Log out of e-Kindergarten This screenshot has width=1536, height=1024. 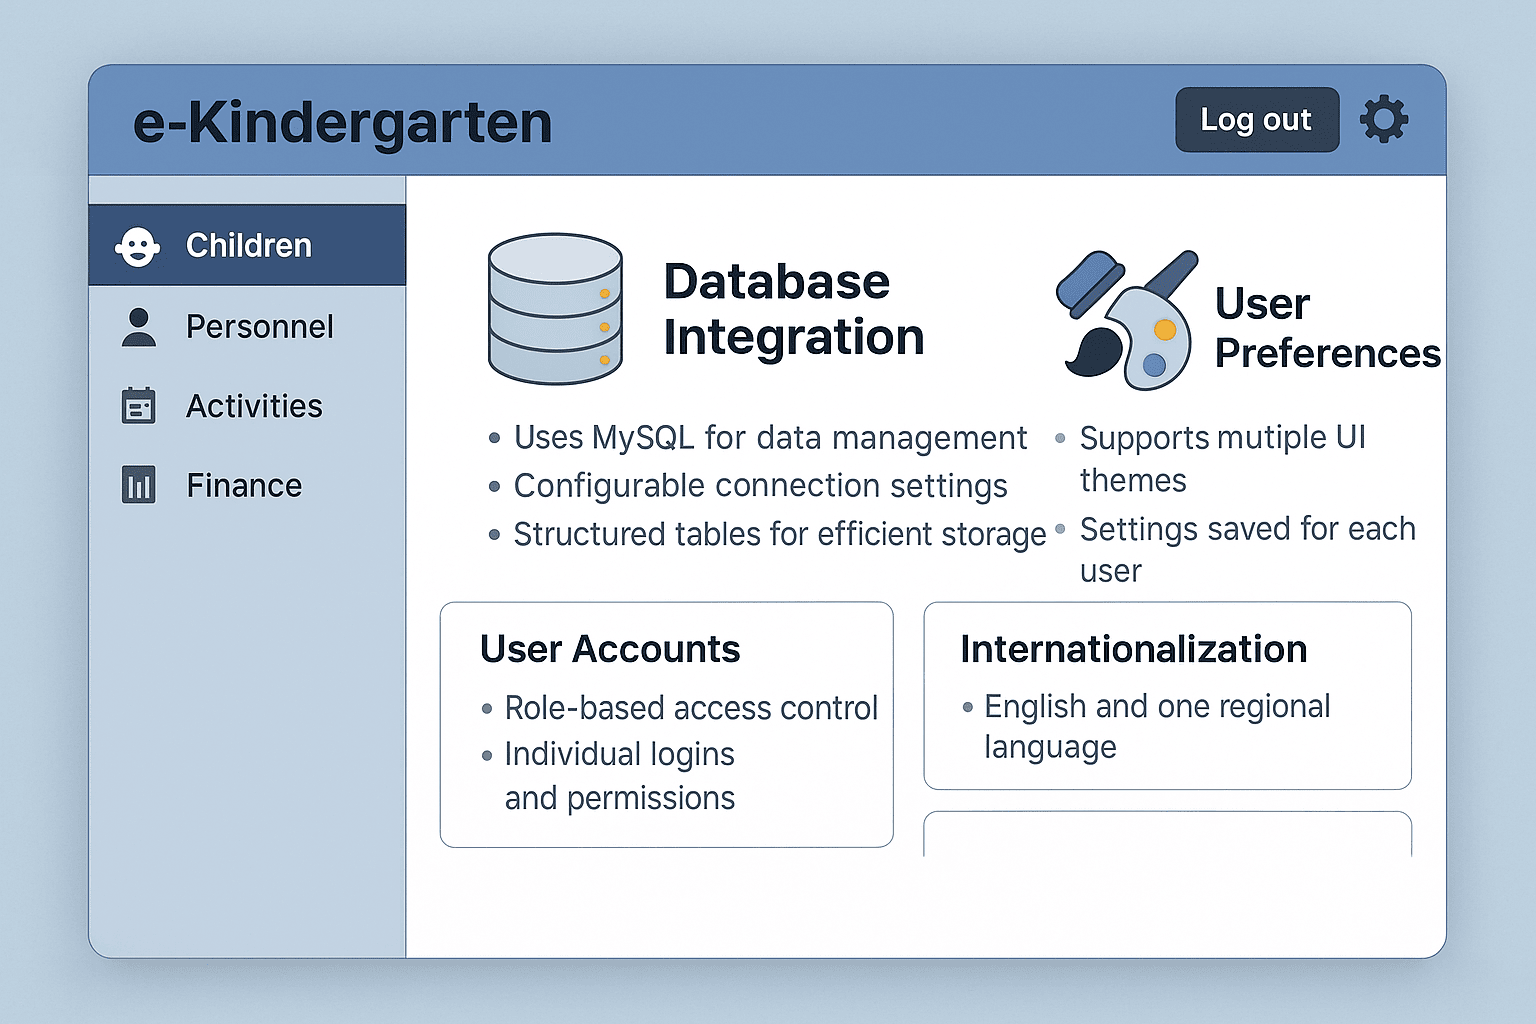1257,120
